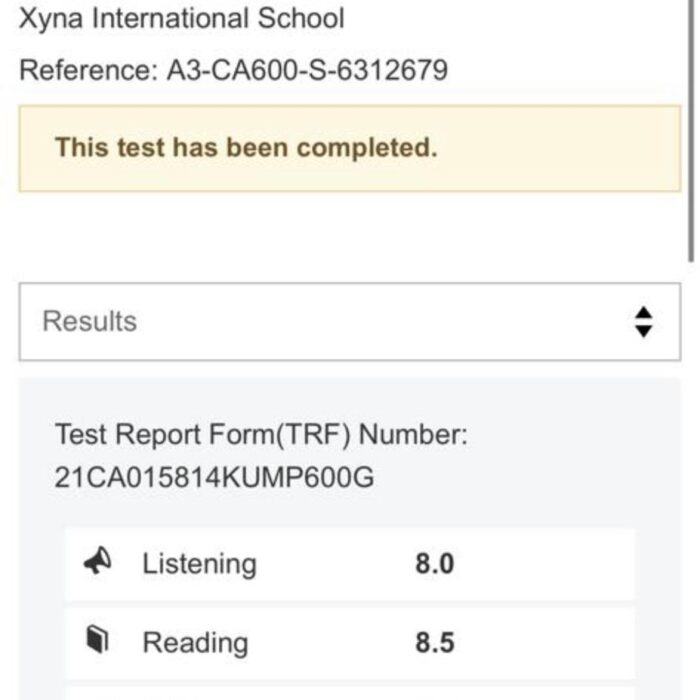This screenshot has width=700, height=700.
Task: Select the Listening score row
Action: pos(350,564)
